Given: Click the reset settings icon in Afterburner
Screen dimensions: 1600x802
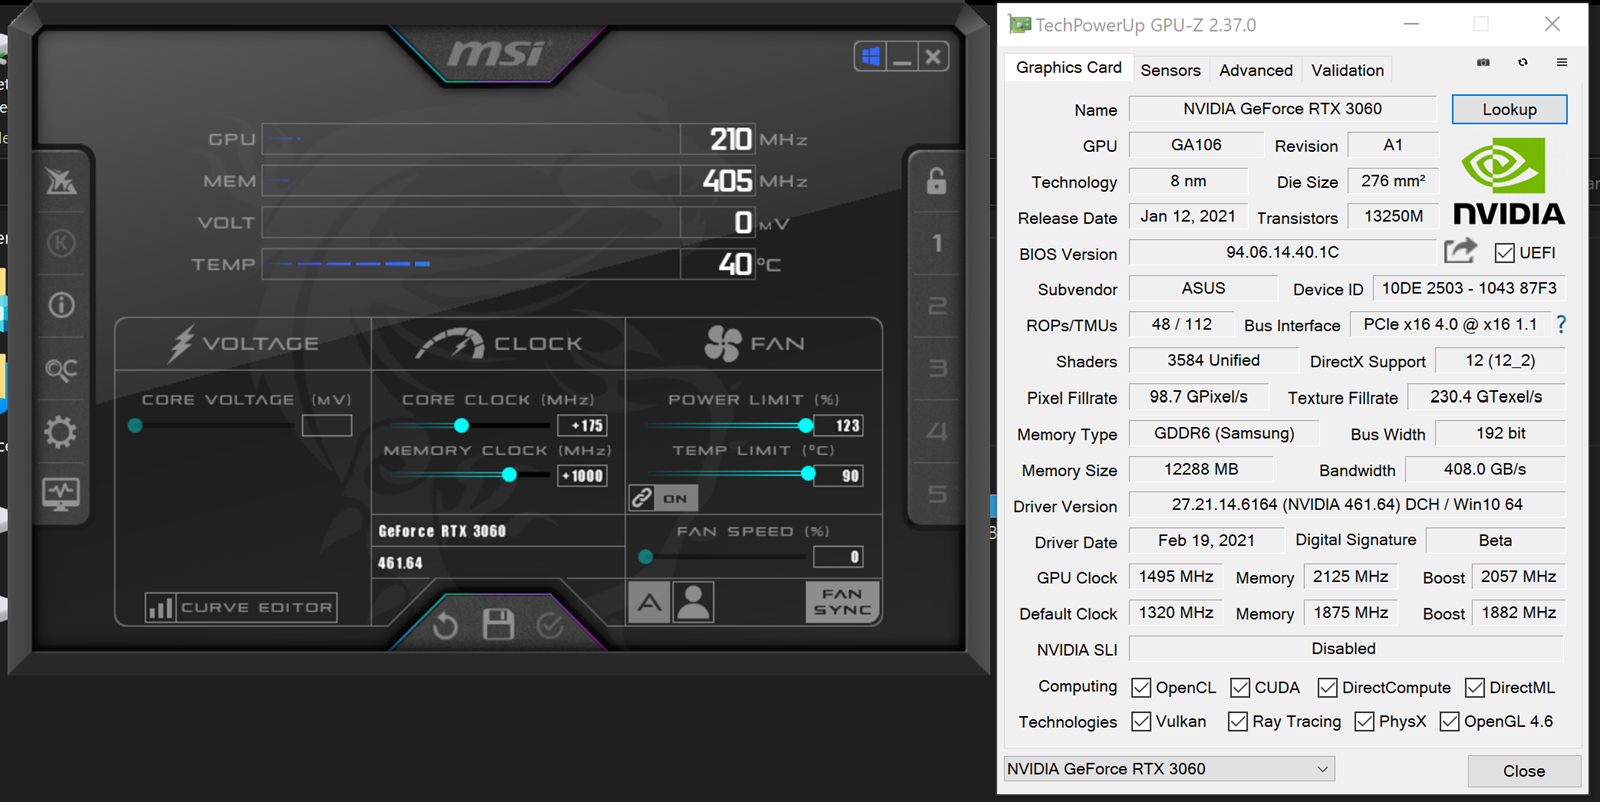Looking at the screenshot, I should (x=445, y=626).
